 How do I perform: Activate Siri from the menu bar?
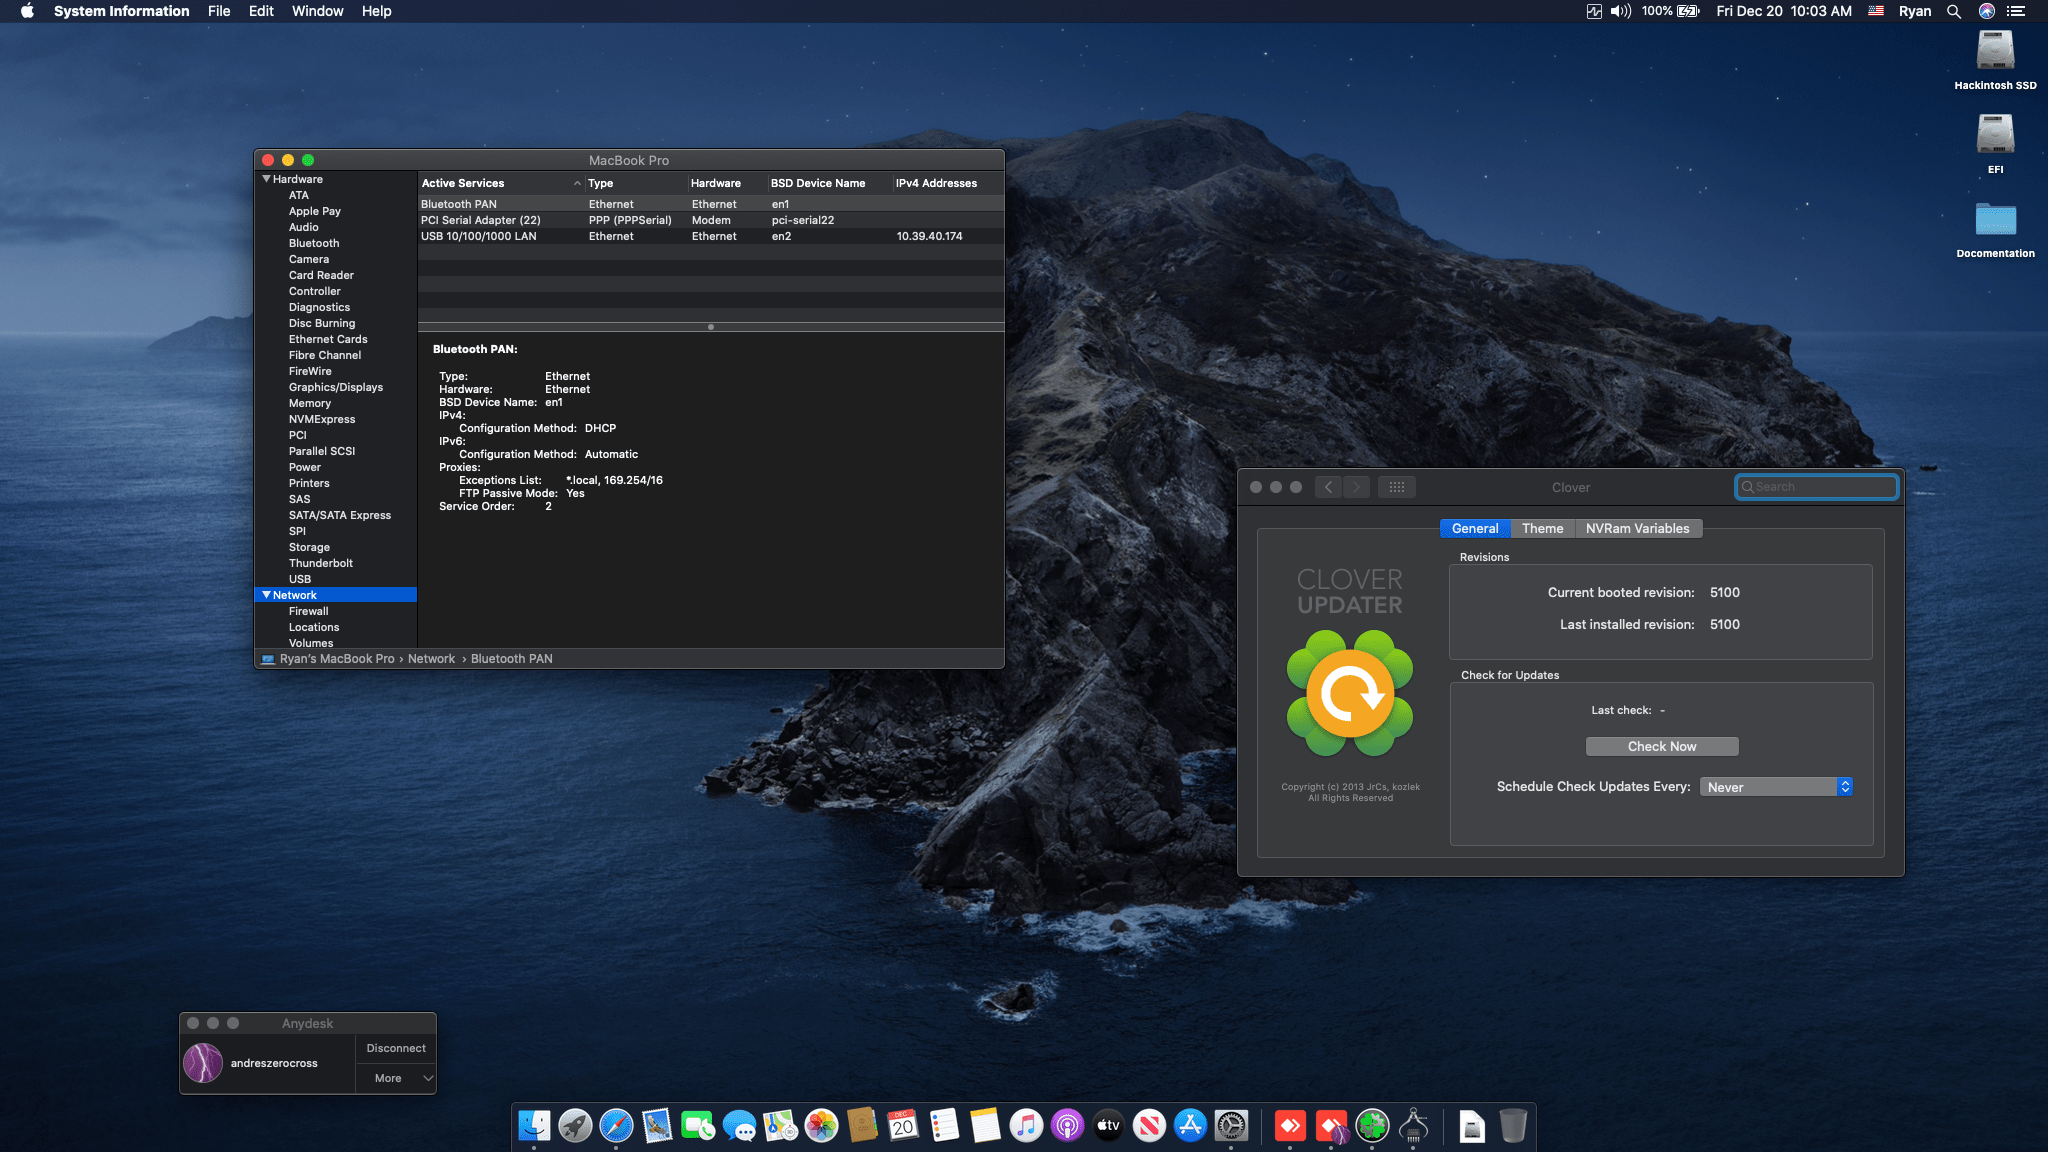pos(1986,11)
